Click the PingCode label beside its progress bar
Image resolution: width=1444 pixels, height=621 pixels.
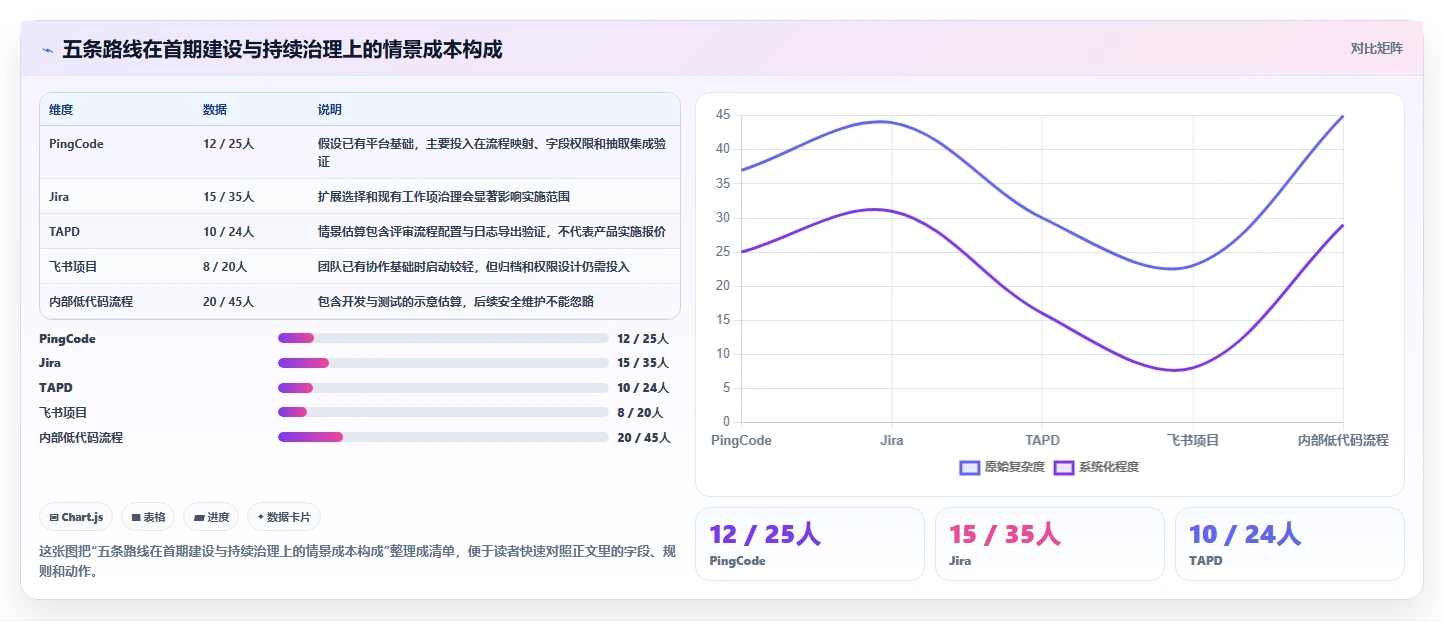click(x=67, y=339)
